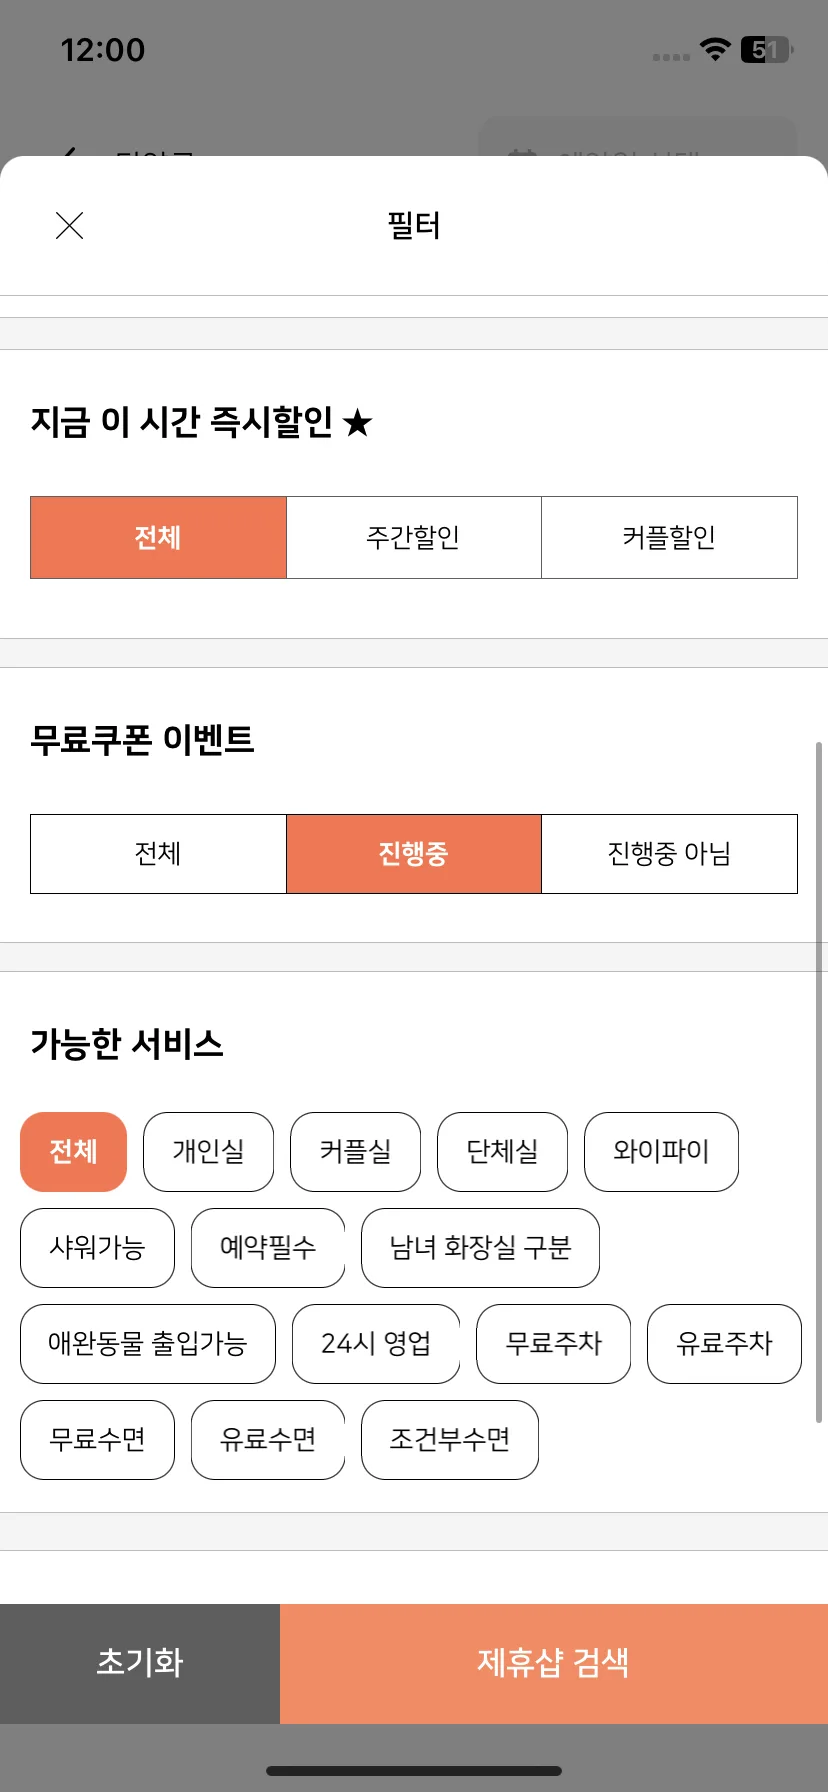Viewport: 828px width, 1792px height.
Task: Select 전체 under 지금 이 시간 즉시할인
Action: (158, 537)
